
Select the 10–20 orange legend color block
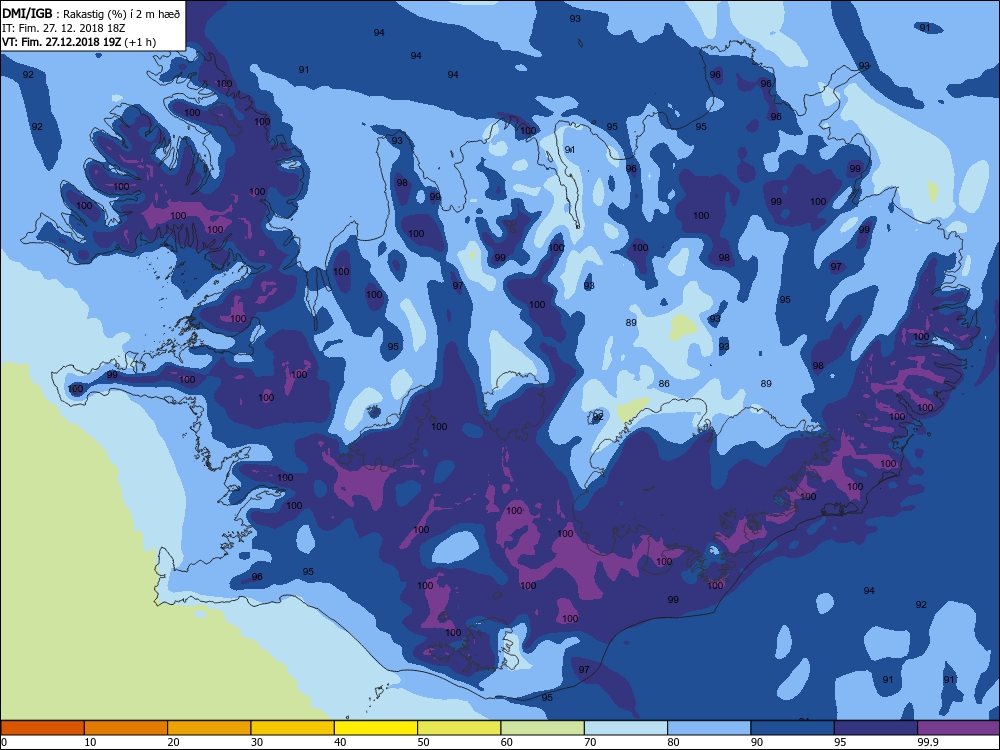126,728
